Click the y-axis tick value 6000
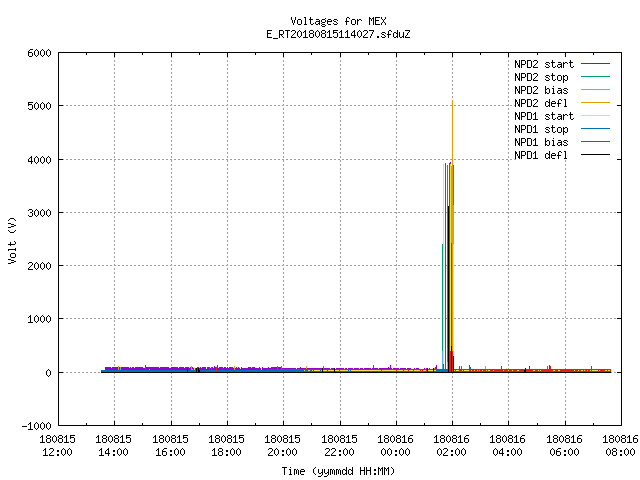Screen dimensions: 640x480 coord(39,53)
